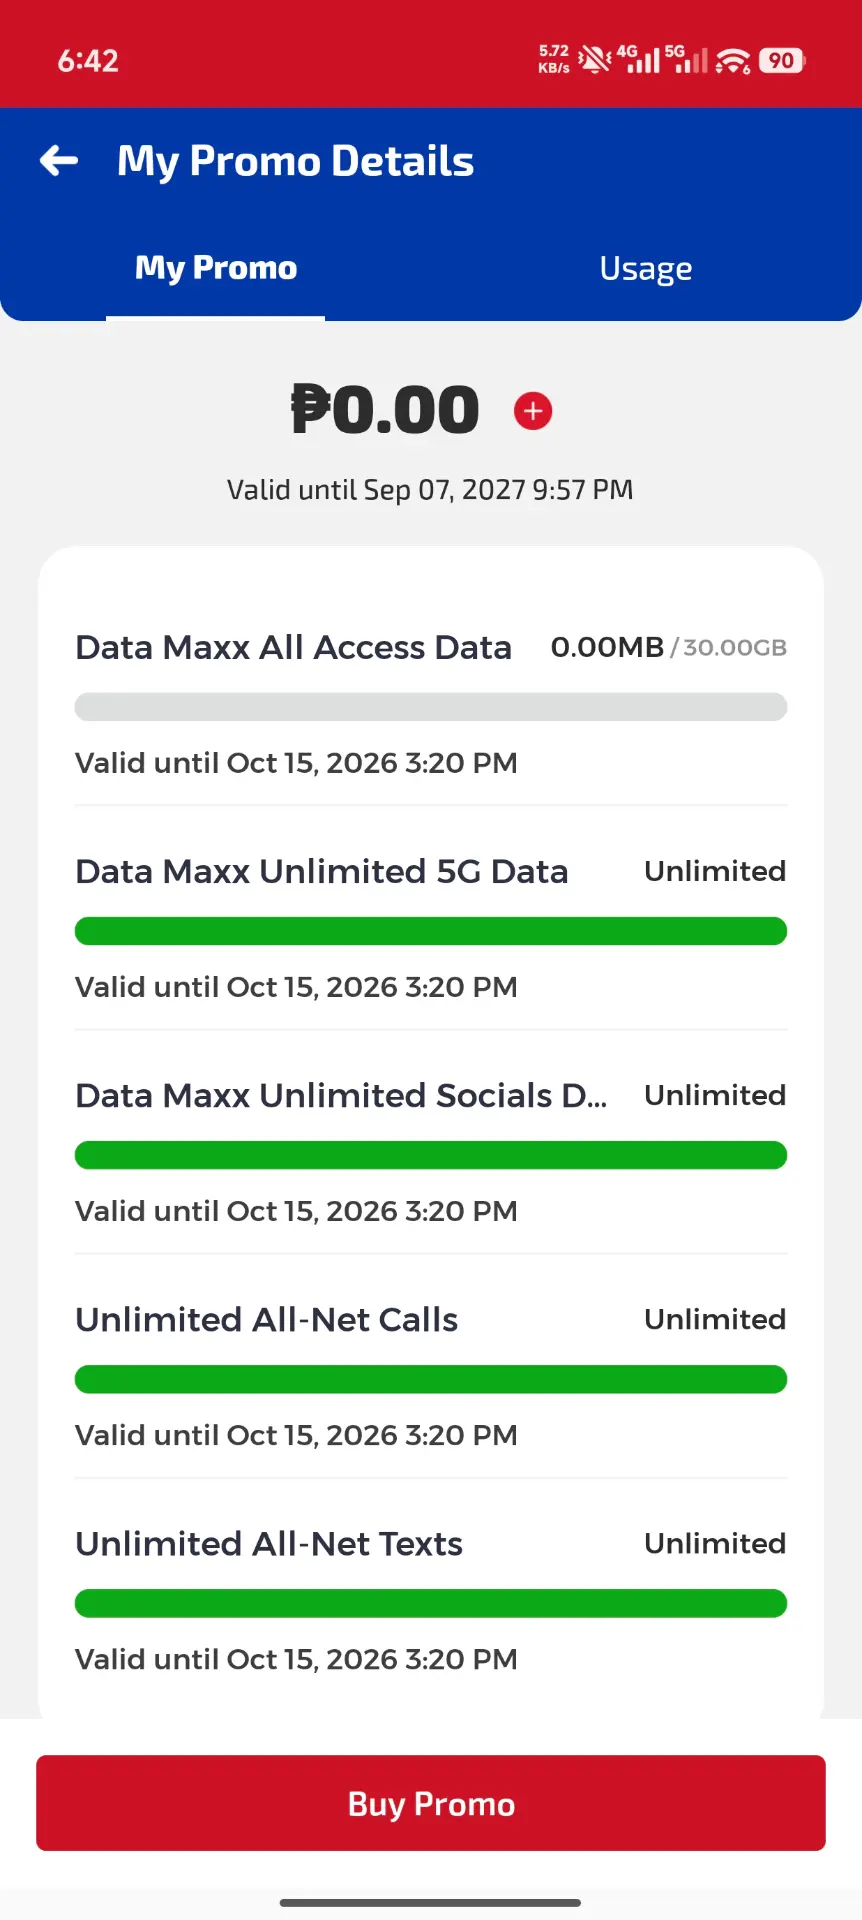Tap the Wi-Fi status icon

pyautogui.click(x=733, y=61)
